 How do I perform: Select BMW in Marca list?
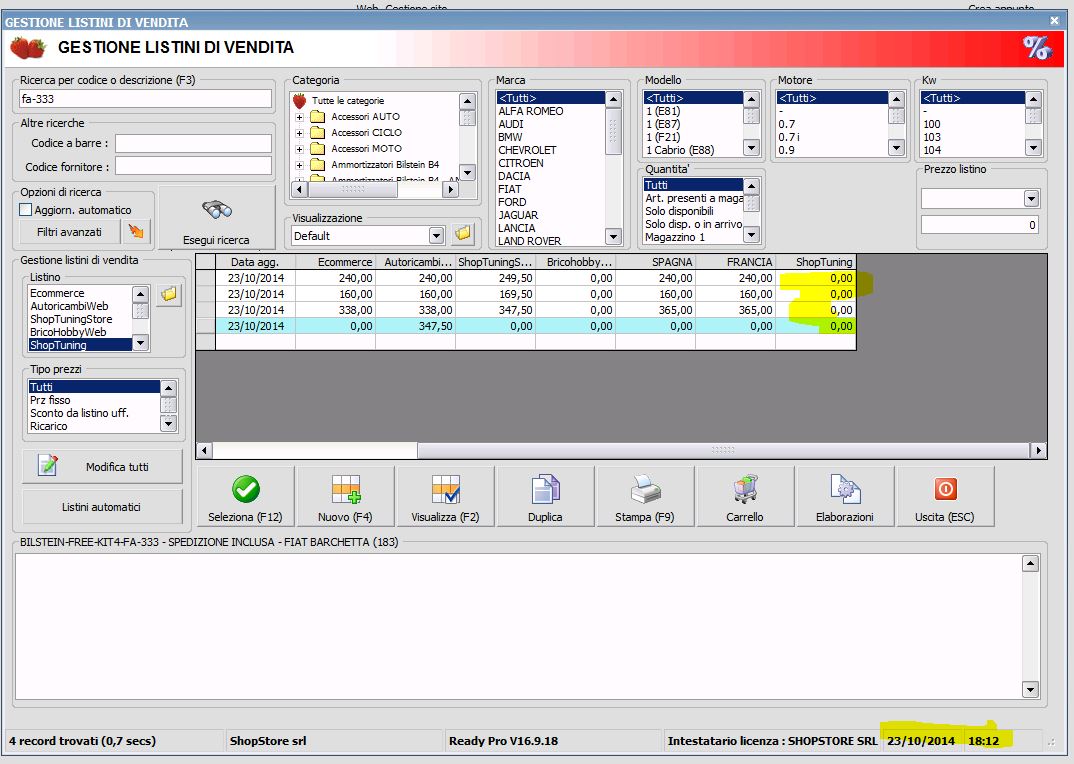pos(551,137)
